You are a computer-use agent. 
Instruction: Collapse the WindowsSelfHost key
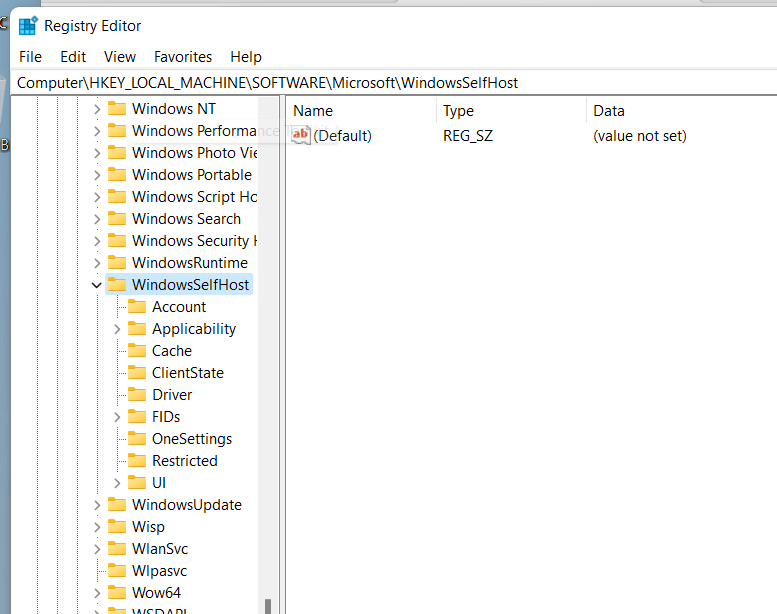click(97, 285)
